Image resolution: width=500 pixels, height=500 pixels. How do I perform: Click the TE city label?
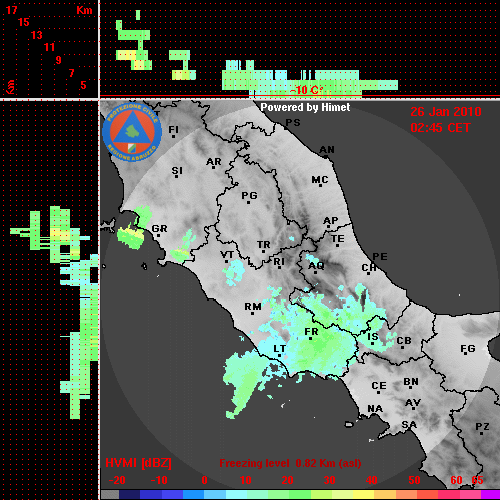(x=338, y=239)
